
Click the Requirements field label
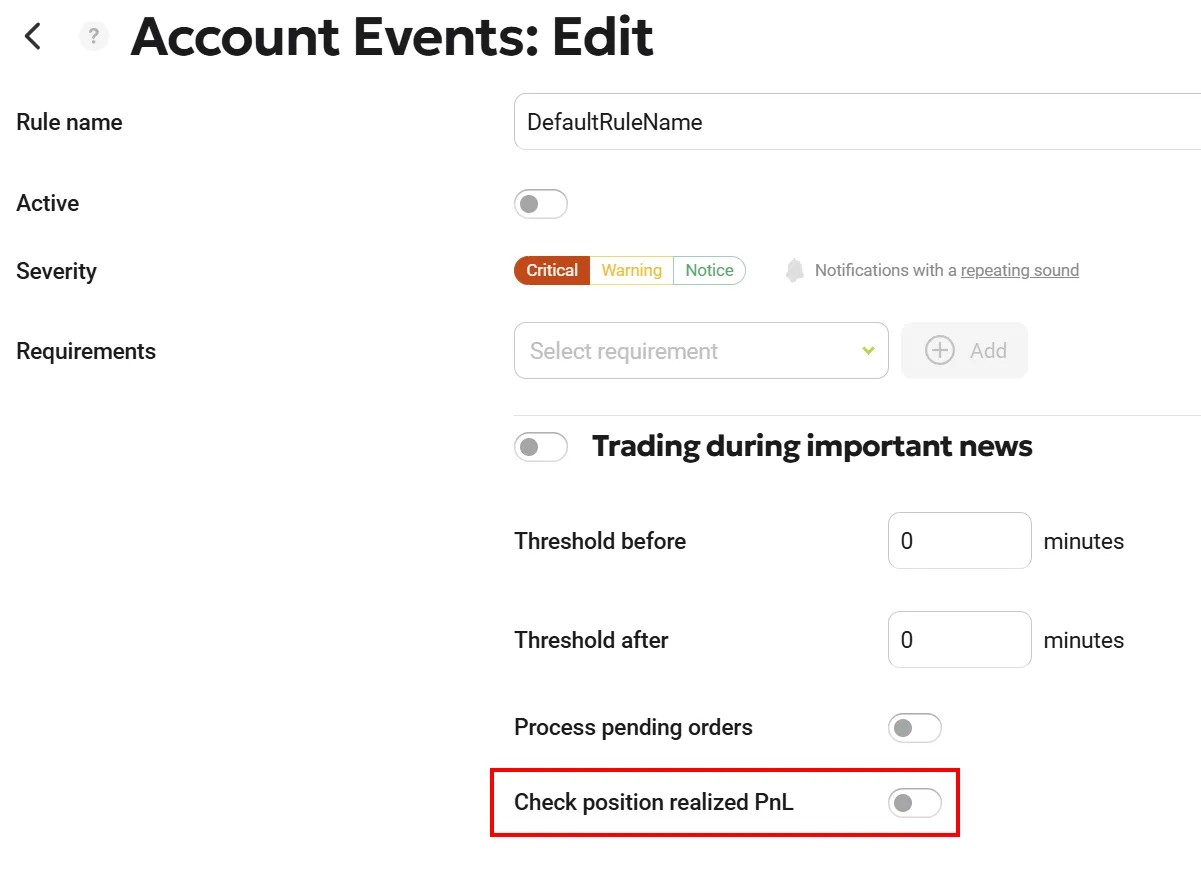[x=86, y=351]
